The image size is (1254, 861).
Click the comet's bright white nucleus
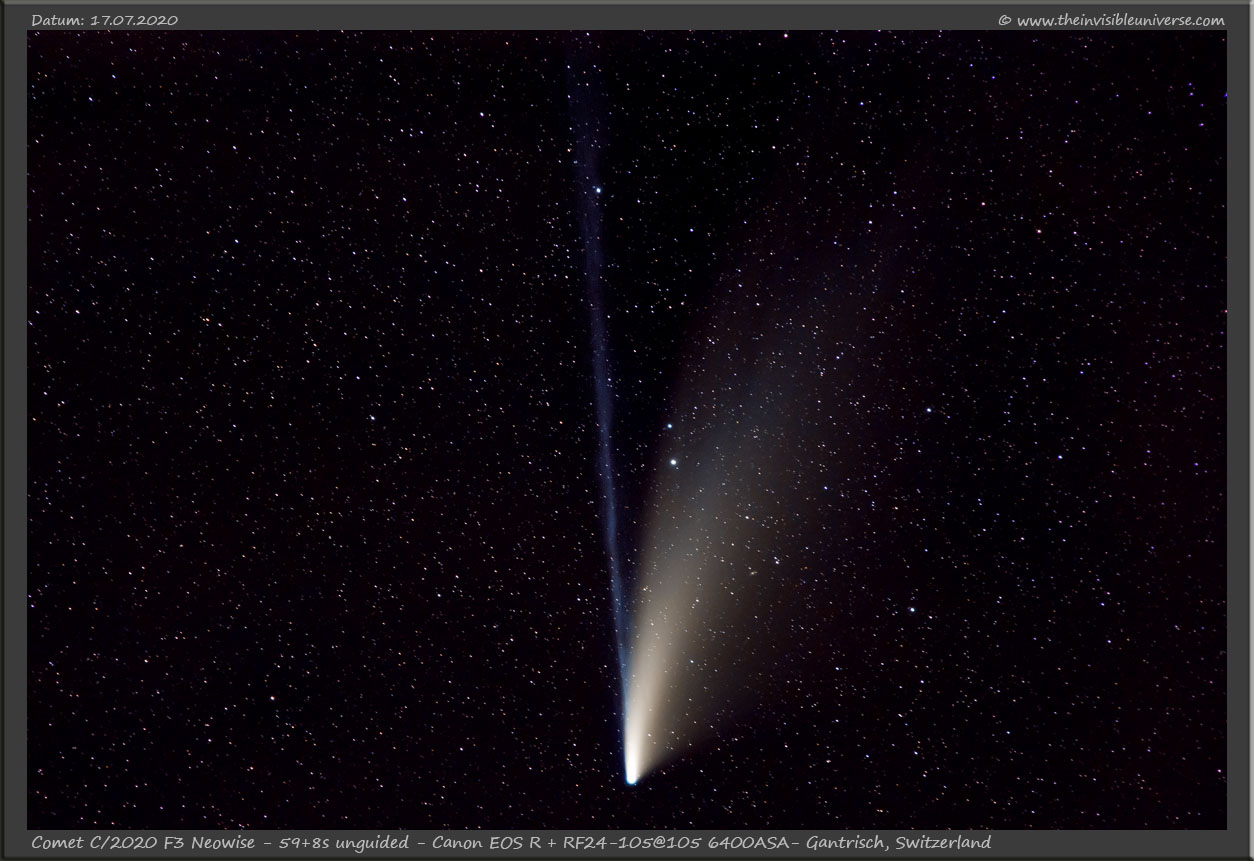point(631,776)
